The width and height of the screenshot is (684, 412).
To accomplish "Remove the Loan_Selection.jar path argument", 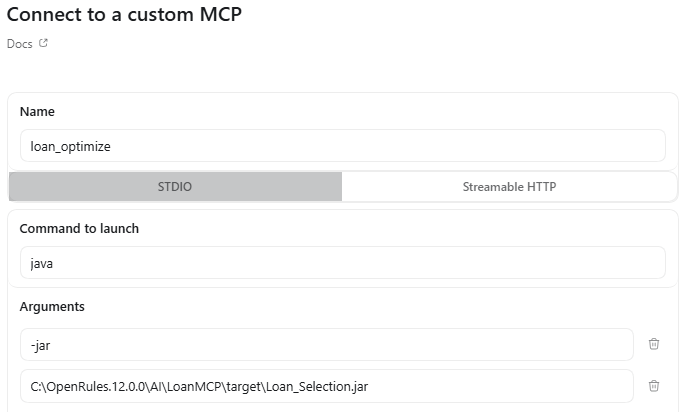I will (654, 385).
